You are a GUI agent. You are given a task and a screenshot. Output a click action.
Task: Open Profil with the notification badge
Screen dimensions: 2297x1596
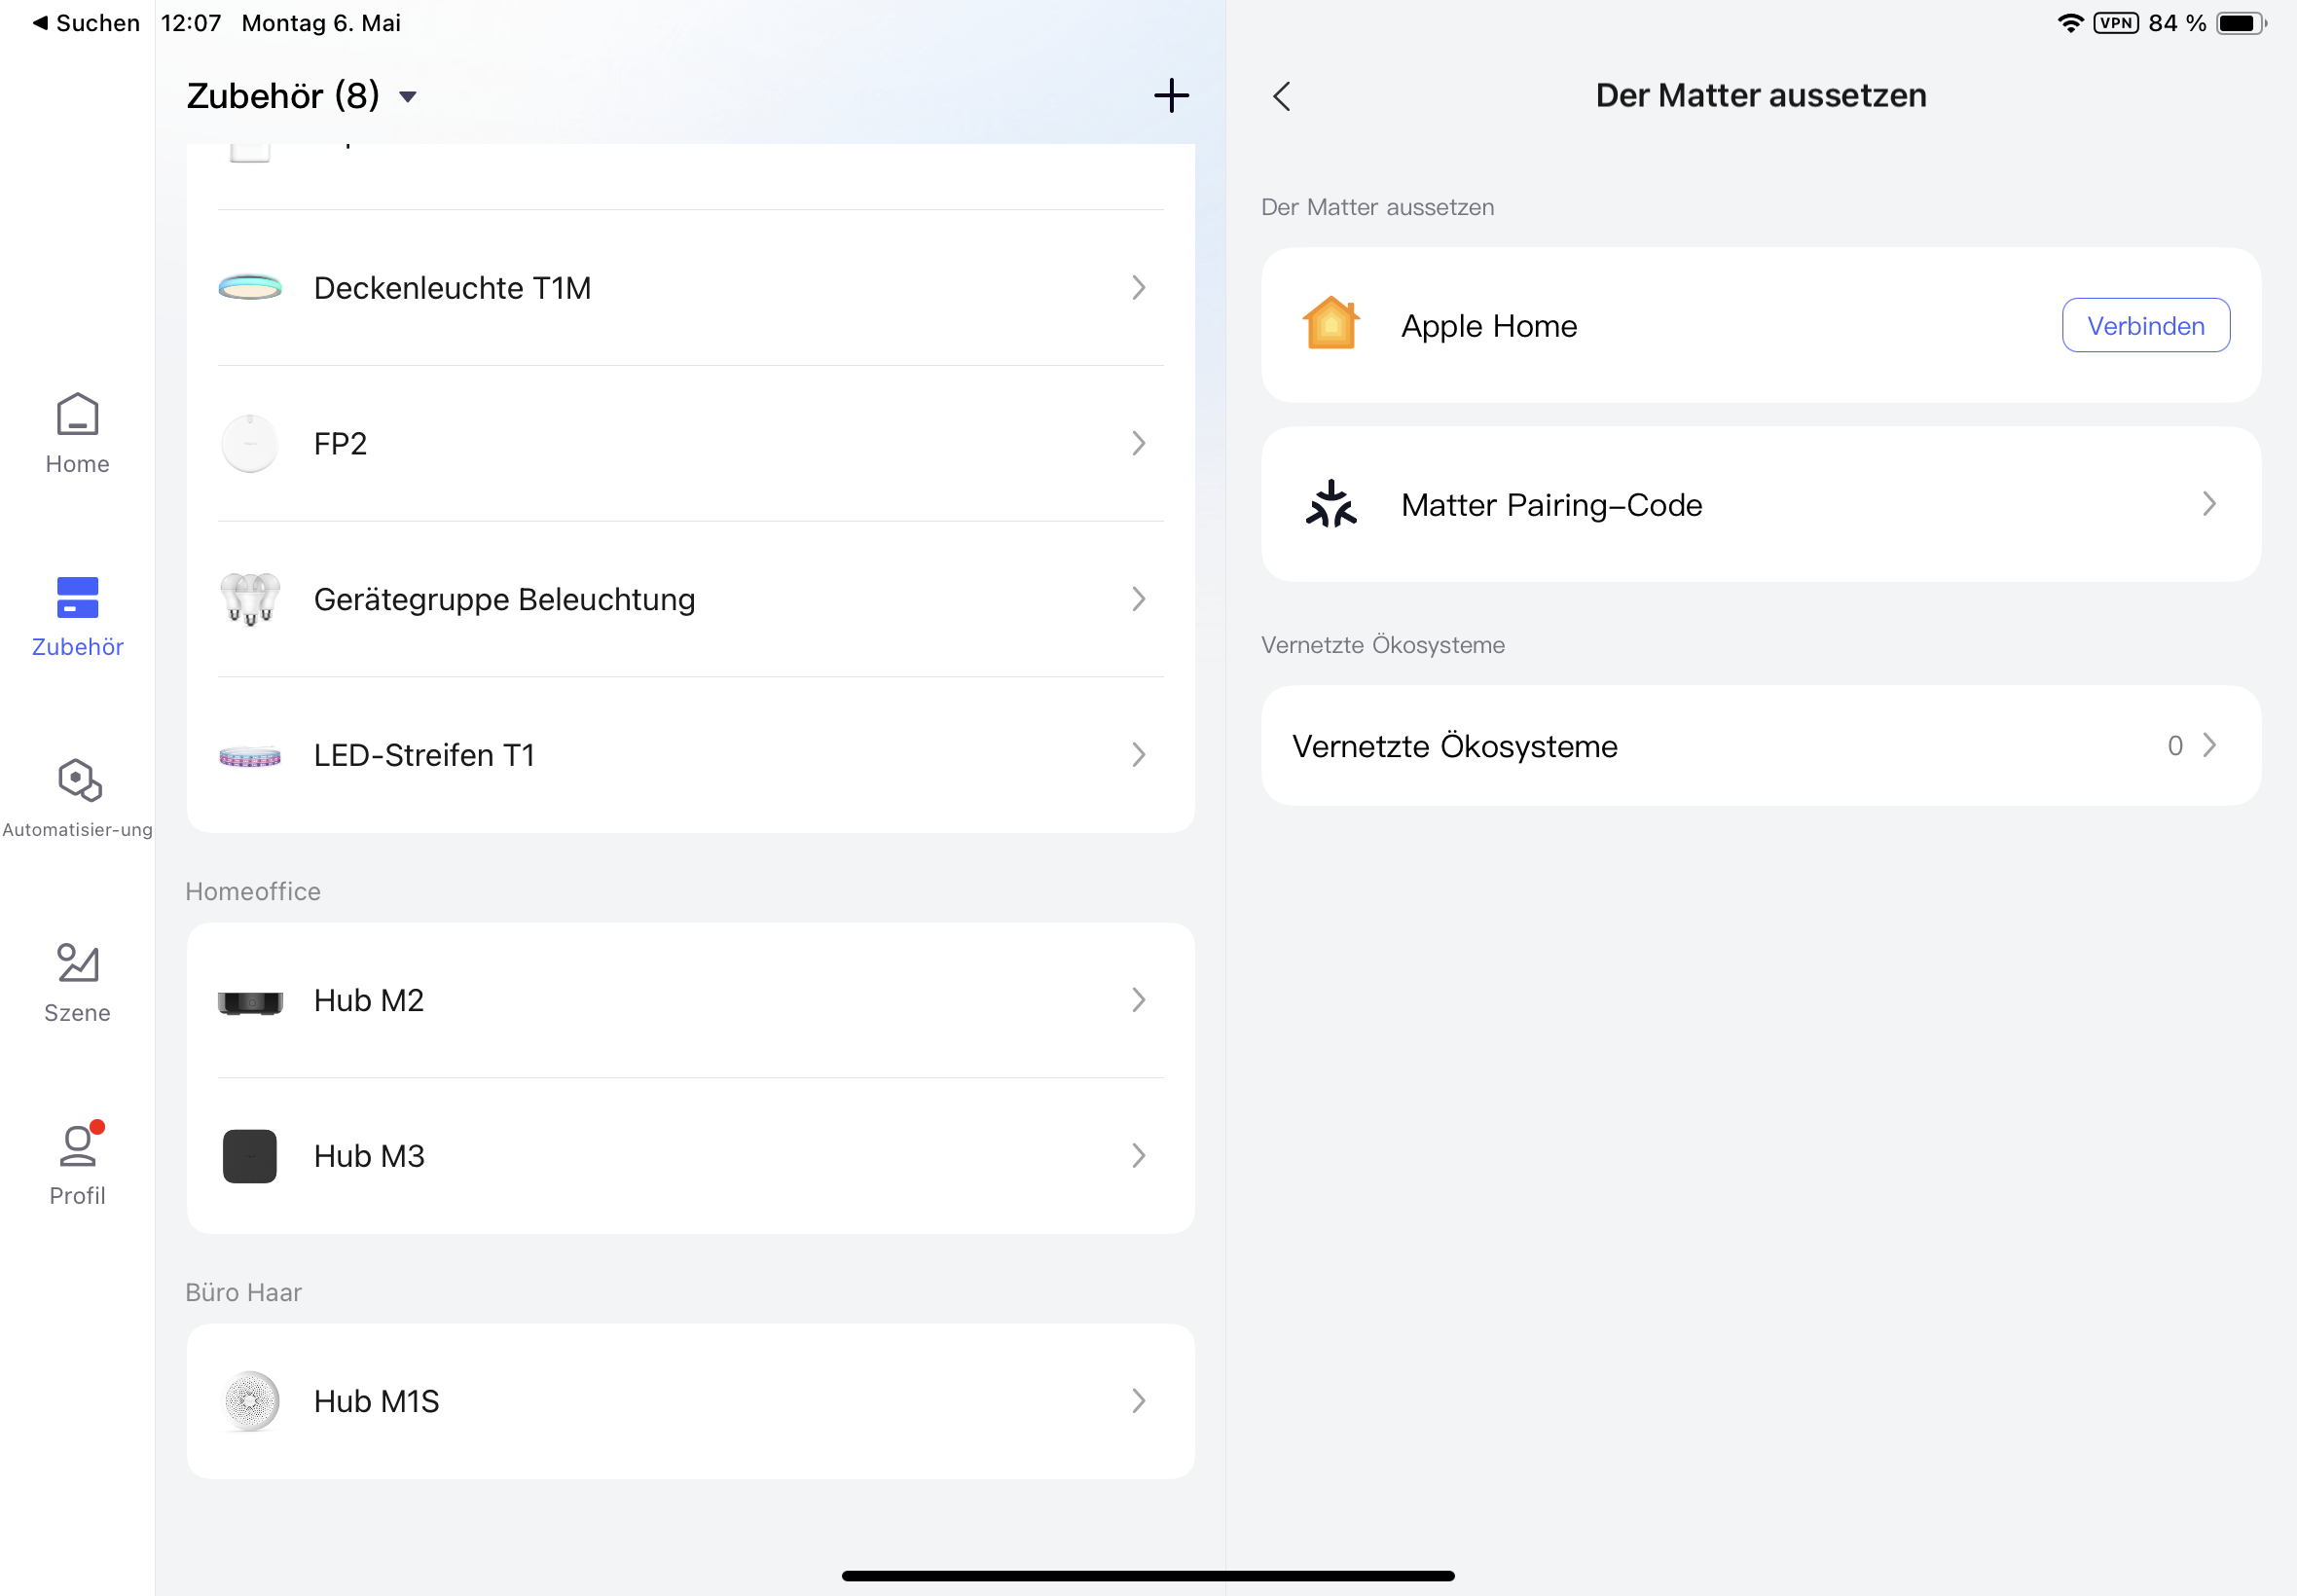click(78, 1147)
